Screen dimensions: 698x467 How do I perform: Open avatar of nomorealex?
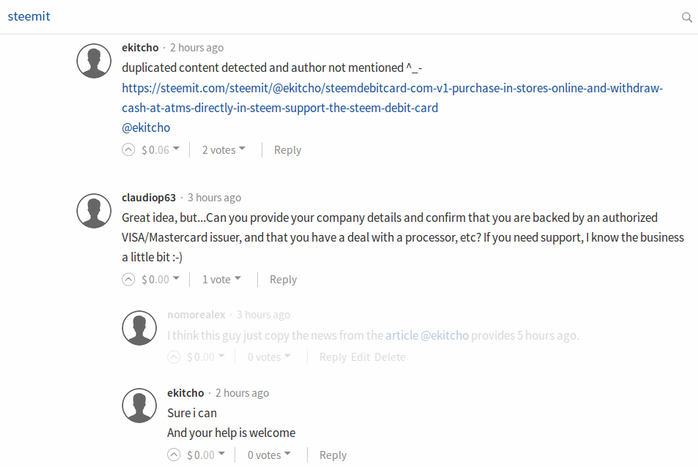139,328
